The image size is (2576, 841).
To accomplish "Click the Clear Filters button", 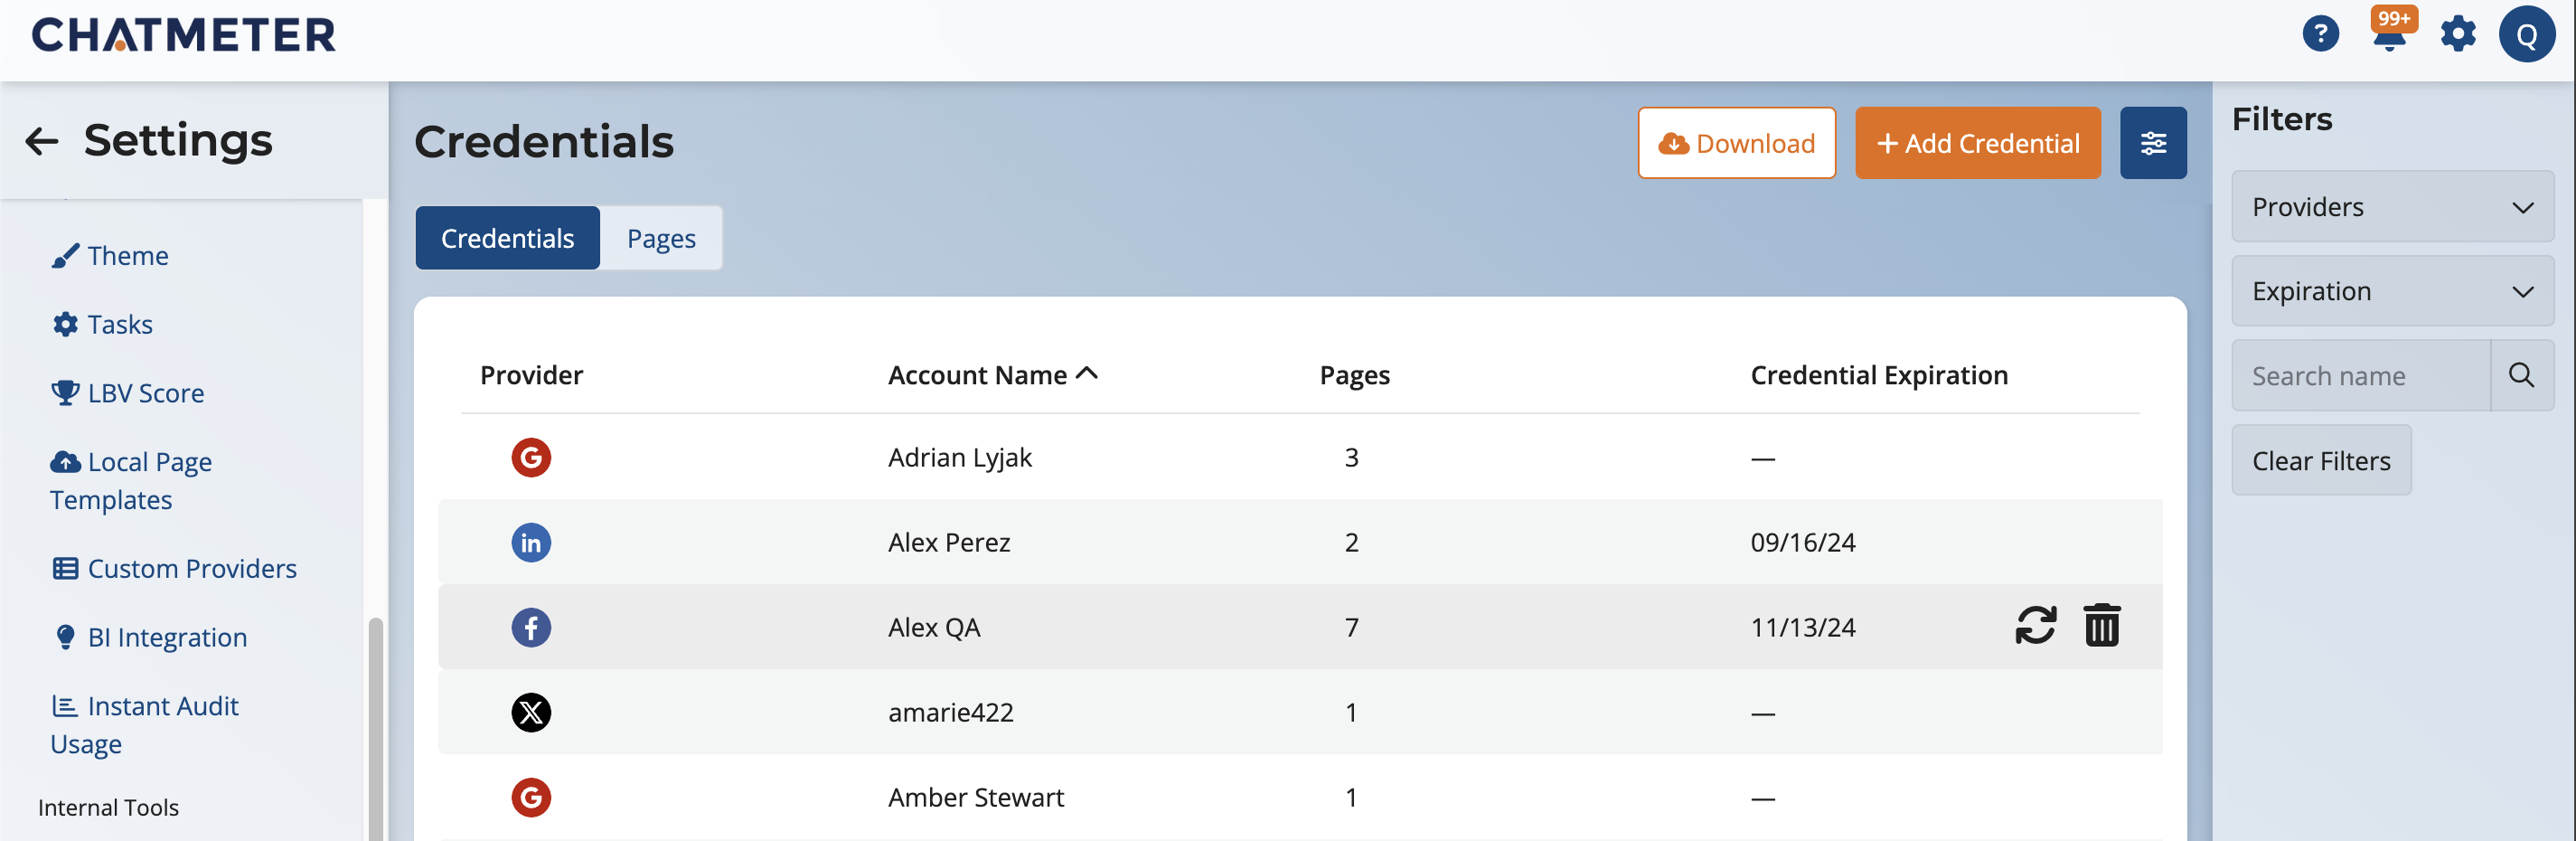I will pyautogui.click(x=2320, y=461).
